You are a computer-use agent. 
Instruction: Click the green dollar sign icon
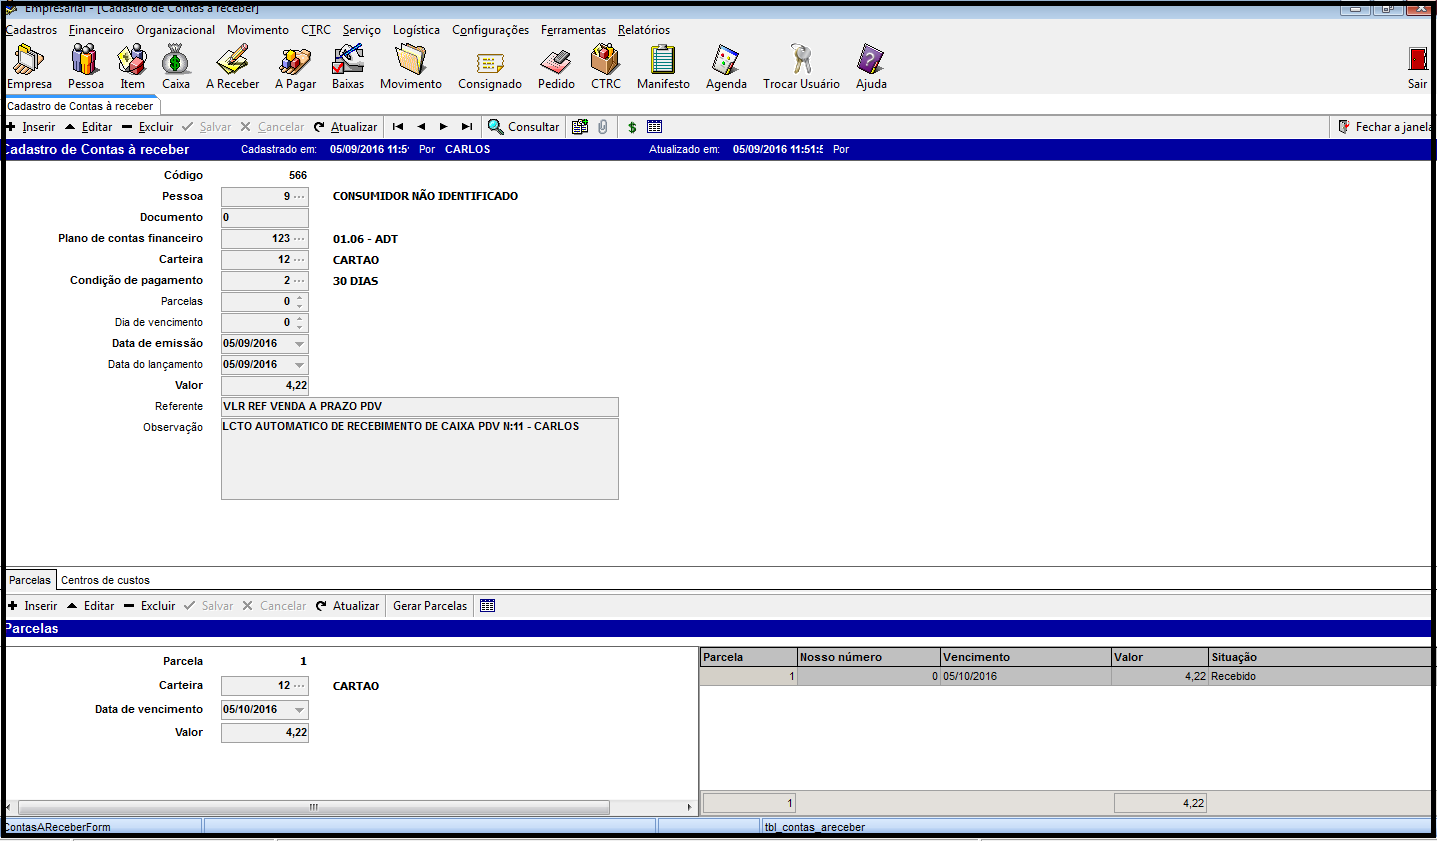tap(632, 127)
